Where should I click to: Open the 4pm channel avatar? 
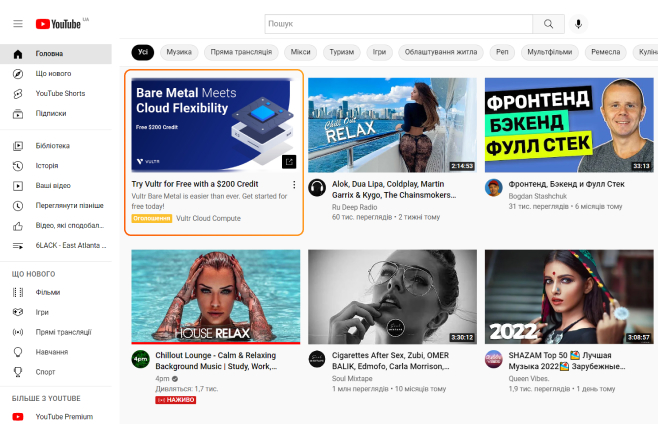click(140, 359)
